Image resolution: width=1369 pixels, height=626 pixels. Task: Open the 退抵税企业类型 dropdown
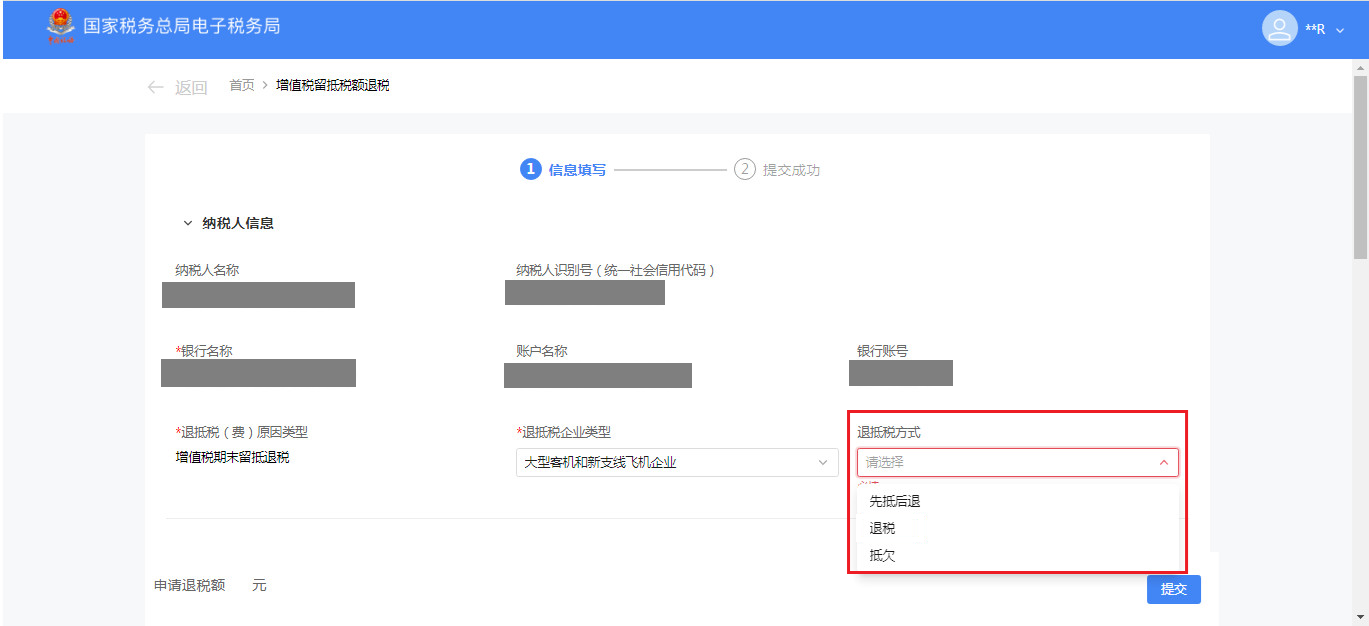[x=677, y=462]
